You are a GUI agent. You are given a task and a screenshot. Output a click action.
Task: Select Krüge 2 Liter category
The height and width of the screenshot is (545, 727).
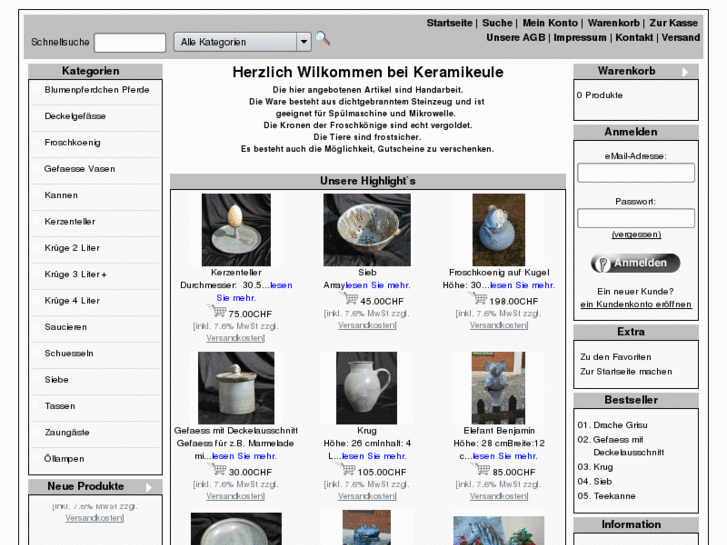click(72, 248)
